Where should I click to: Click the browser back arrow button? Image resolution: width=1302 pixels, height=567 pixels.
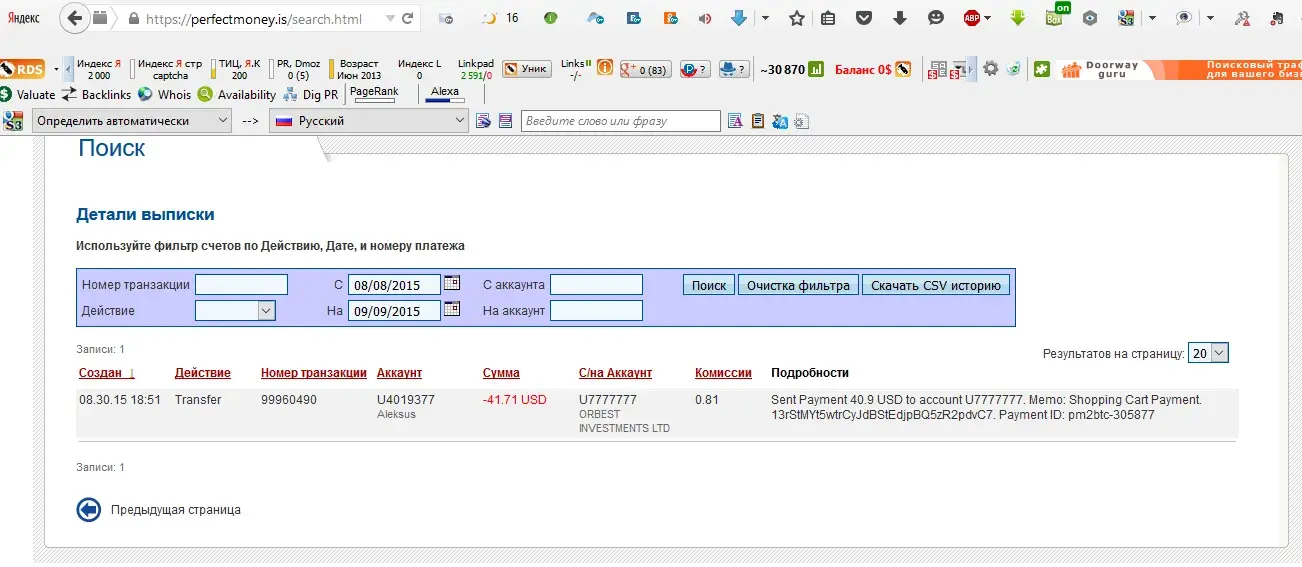[74, 18]
